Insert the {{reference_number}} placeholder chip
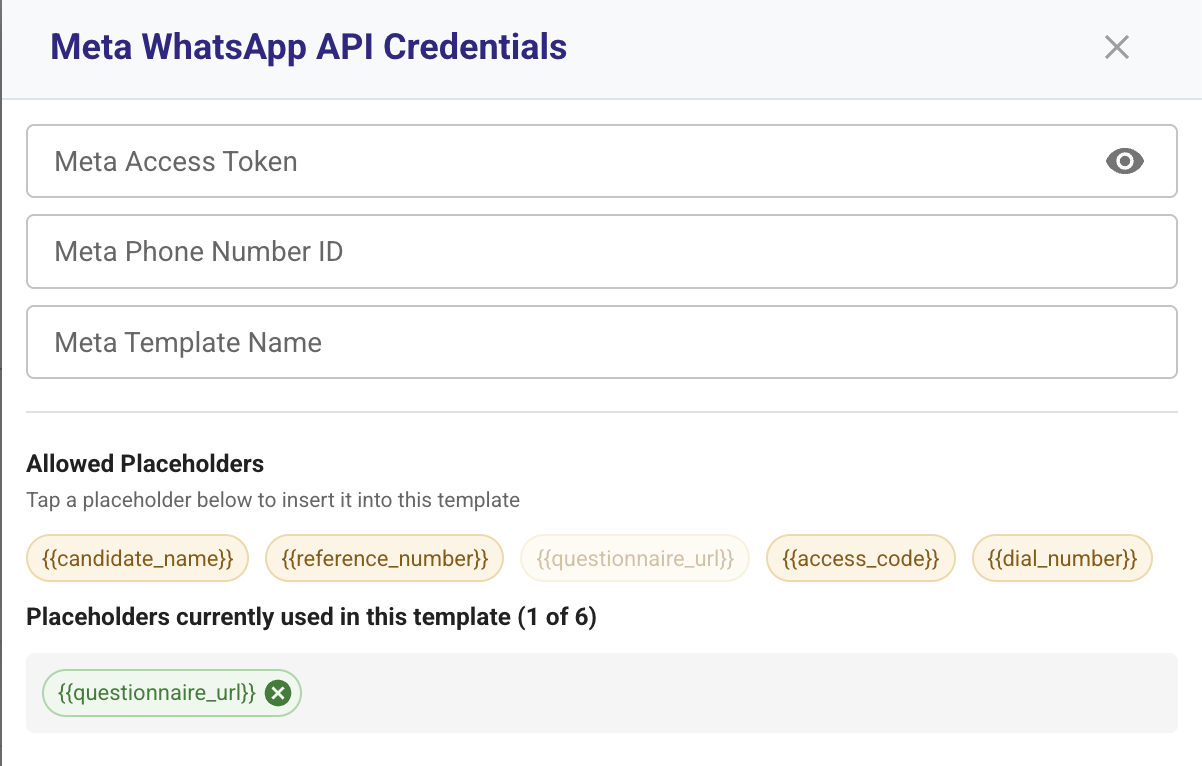Viewport: 1202px width, 766px height. click(x=384, y=558)
